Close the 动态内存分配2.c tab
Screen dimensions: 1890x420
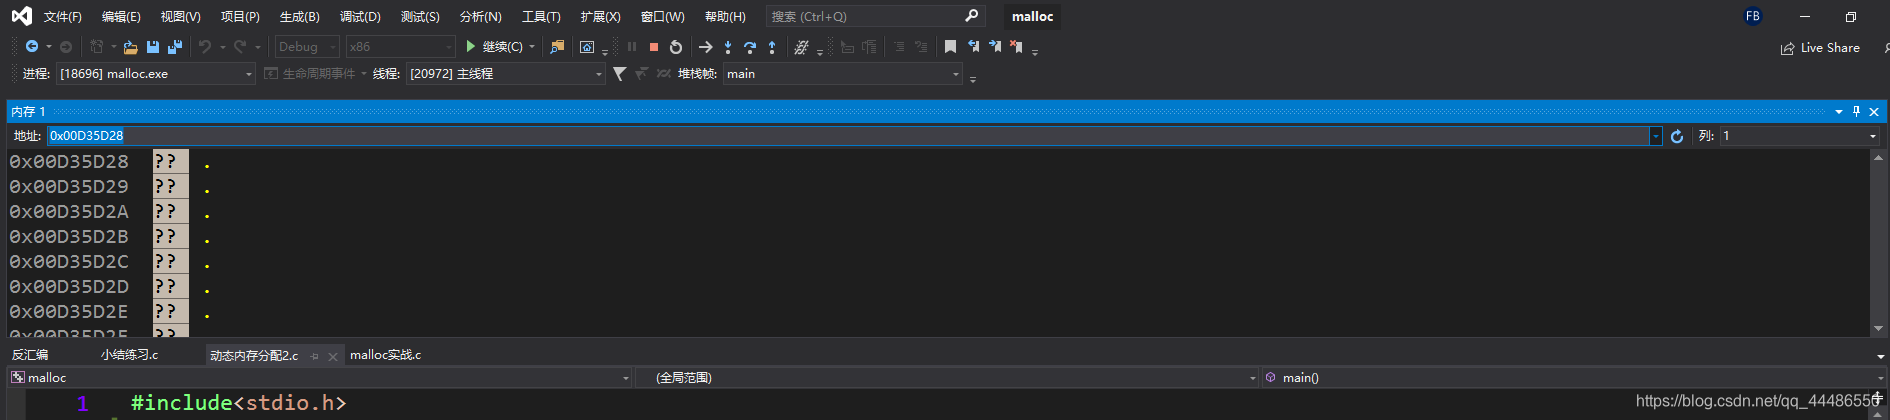[333, 356]
